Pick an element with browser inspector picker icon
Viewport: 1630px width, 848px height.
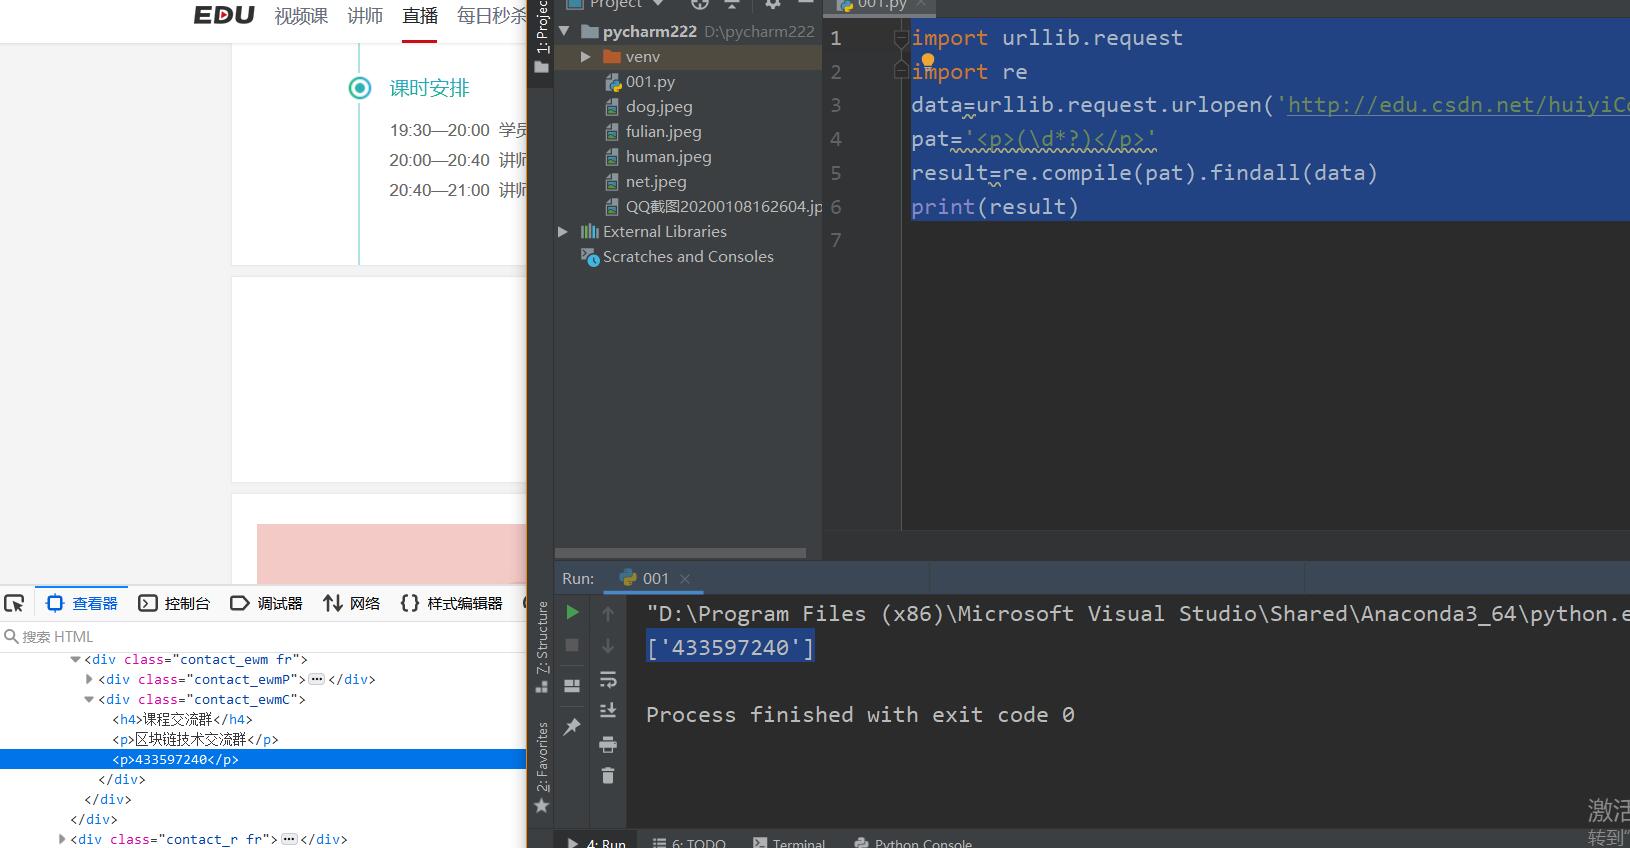point(14,603)
